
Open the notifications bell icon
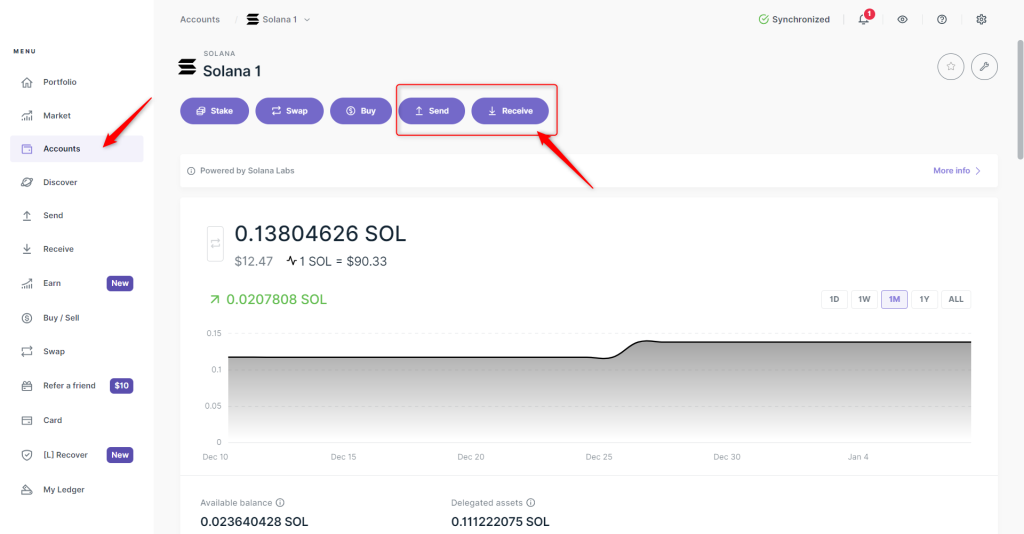pos(864,19)
